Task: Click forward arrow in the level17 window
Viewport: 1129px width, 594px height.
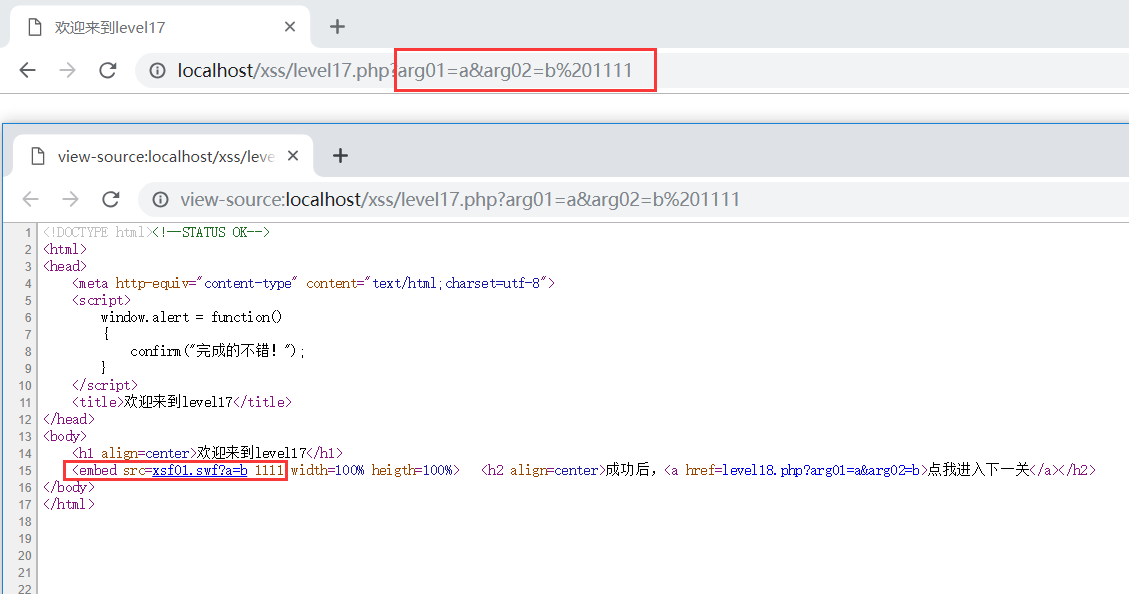Action: click(67, 70)
